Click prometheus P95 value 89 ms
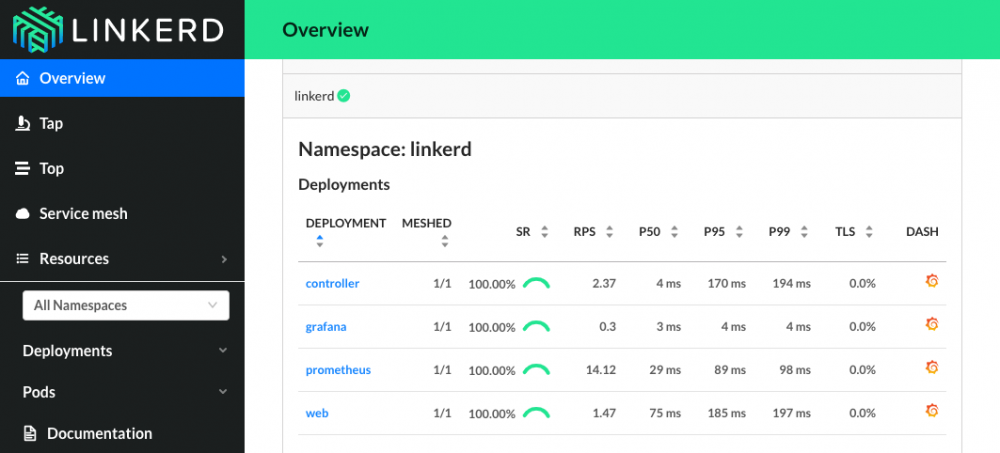This screenshot has height=453, width=1000. click(730, 370)
